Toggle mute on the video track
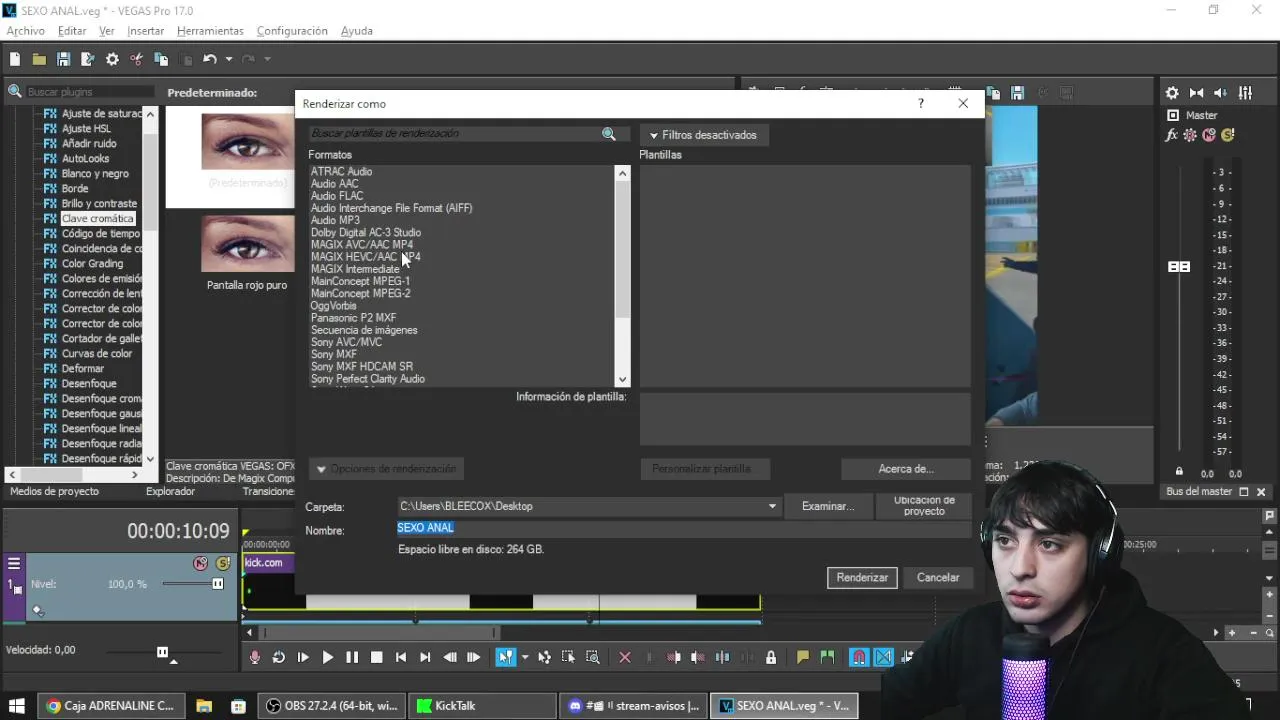This screenshot has height=720, width=1280. pyautogui.click(x=201, y=564)
